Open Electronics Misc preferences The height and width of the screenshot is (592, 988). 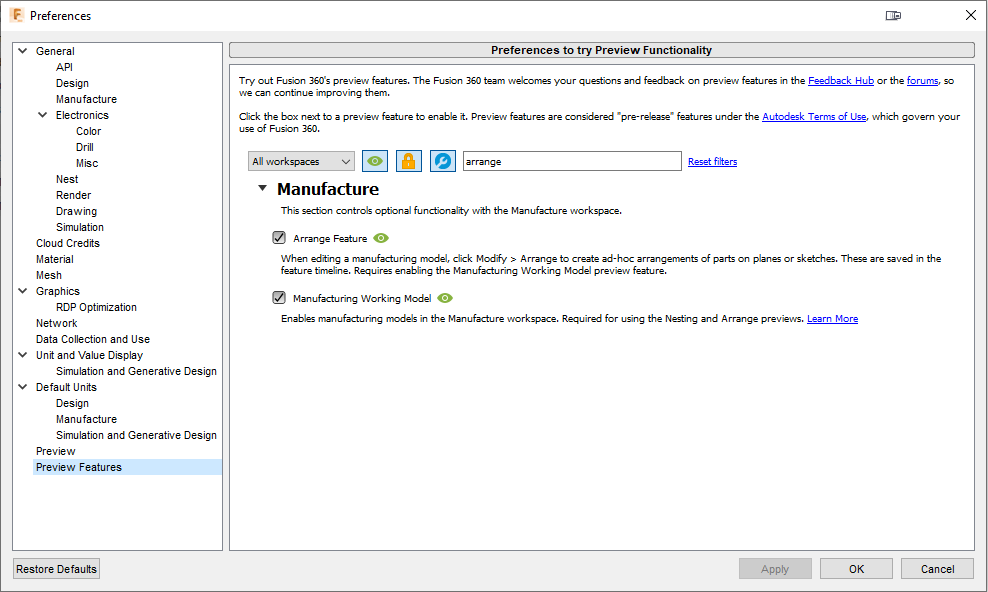click(87, 163)
